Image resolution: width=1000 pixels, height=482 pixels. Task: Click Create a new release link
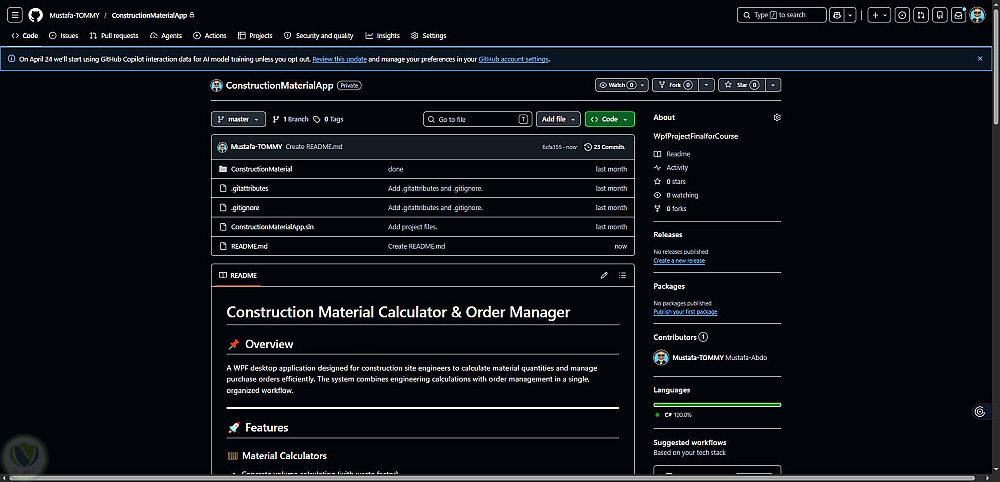(x=679, y=261)
